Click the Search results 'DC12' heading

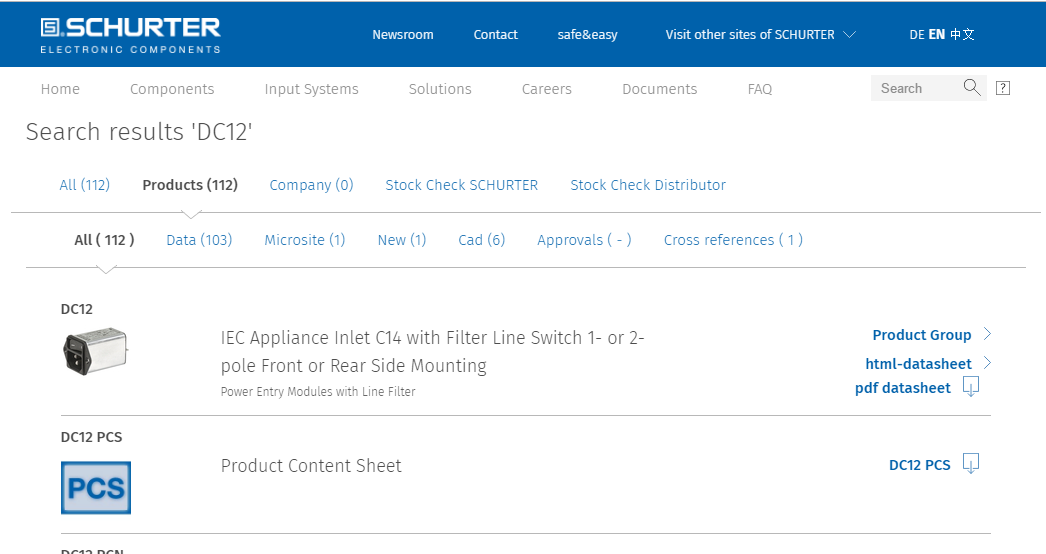pyautogui.click(x=139, y=132)
